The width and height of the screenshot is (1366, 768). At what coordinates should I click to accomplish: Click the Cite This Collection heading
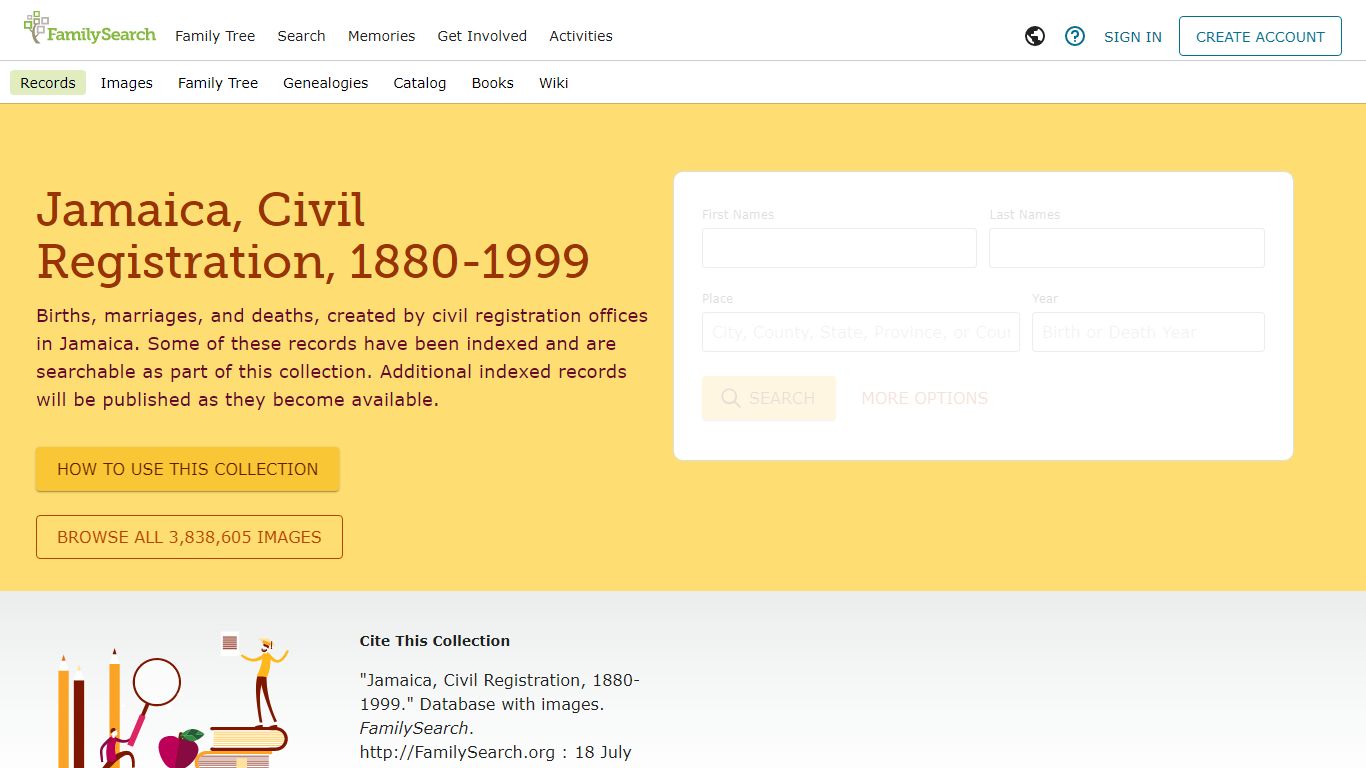[x=435, y=641]
